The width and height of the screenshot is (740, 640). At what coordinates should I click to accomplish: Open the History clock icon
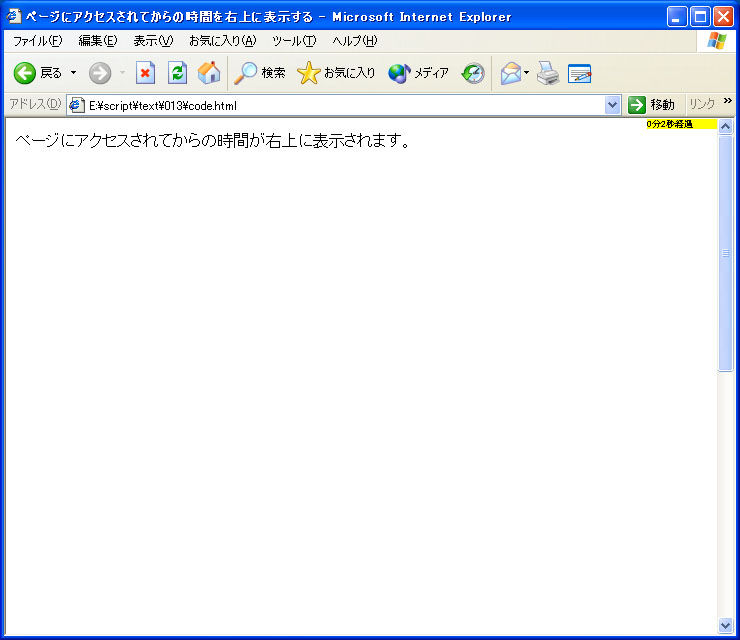473,73
